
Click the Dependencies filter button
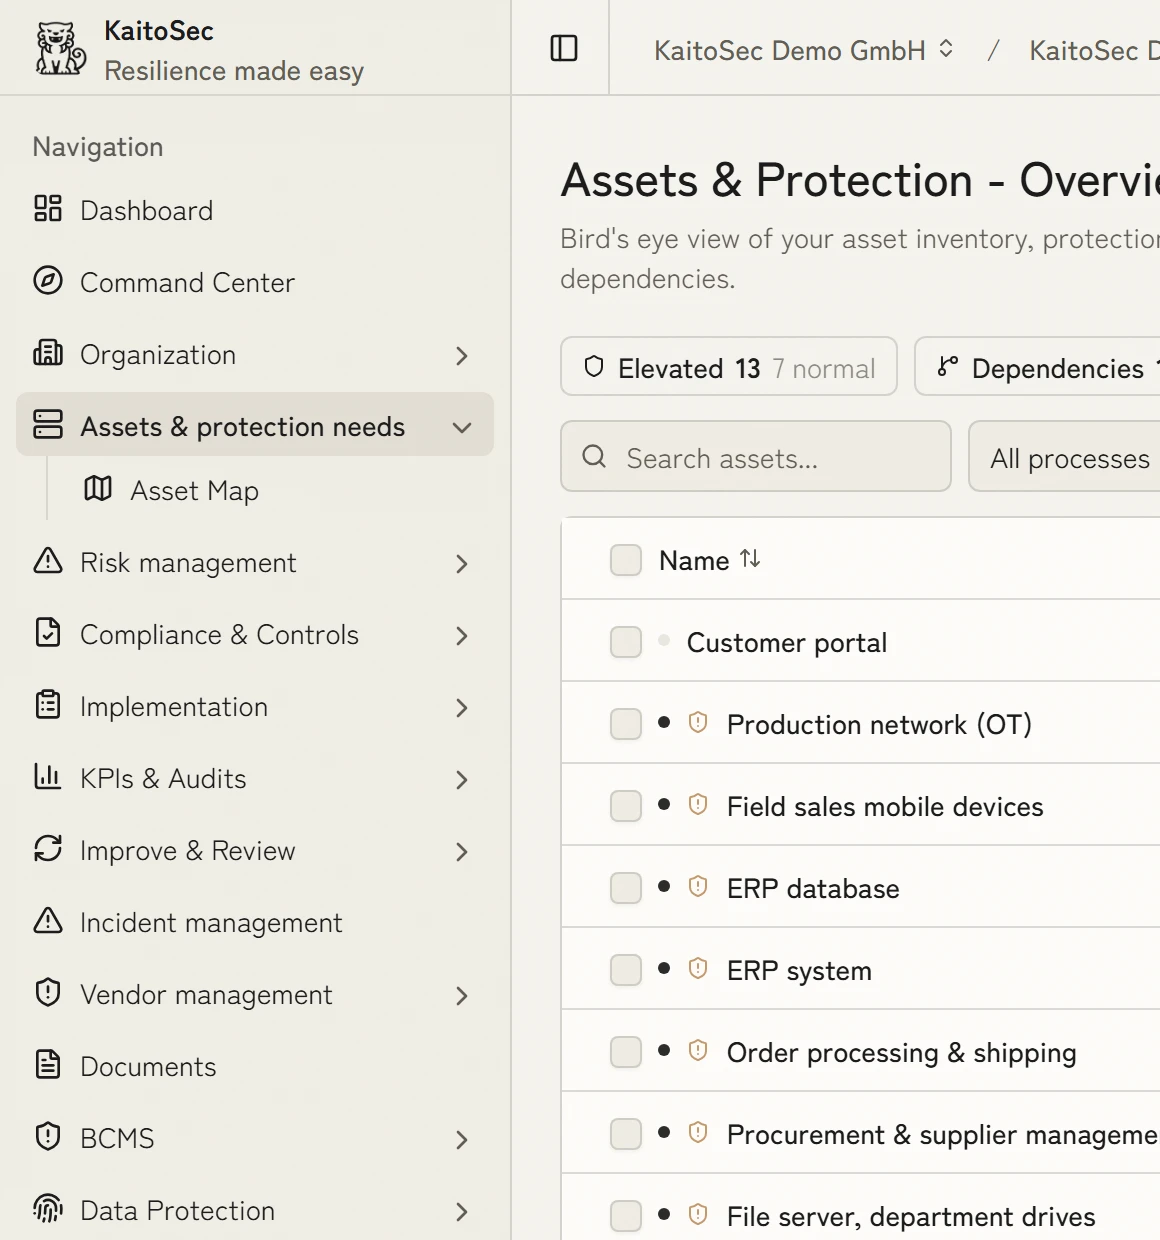pyautogui.click(x=1038, y=367)
